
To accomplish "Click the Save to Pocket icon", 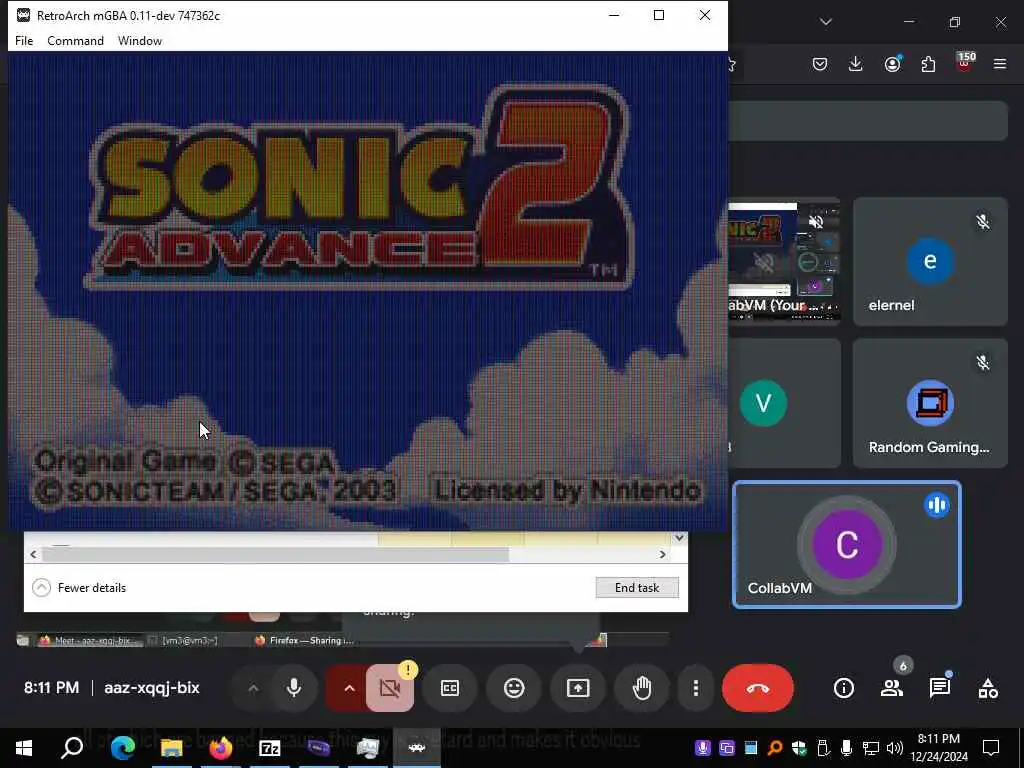I will click(820, 64).
